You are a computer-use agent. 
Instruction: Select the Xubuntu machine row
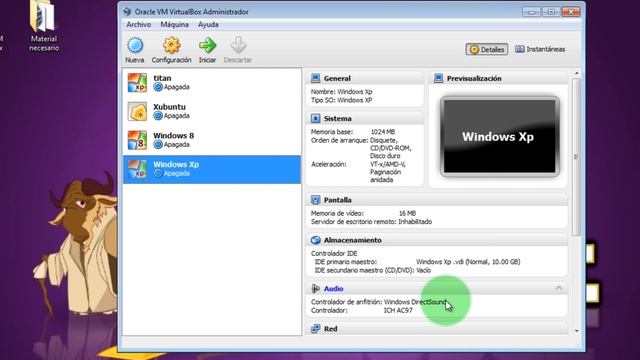pyautogui.click(x=212, y=111)
